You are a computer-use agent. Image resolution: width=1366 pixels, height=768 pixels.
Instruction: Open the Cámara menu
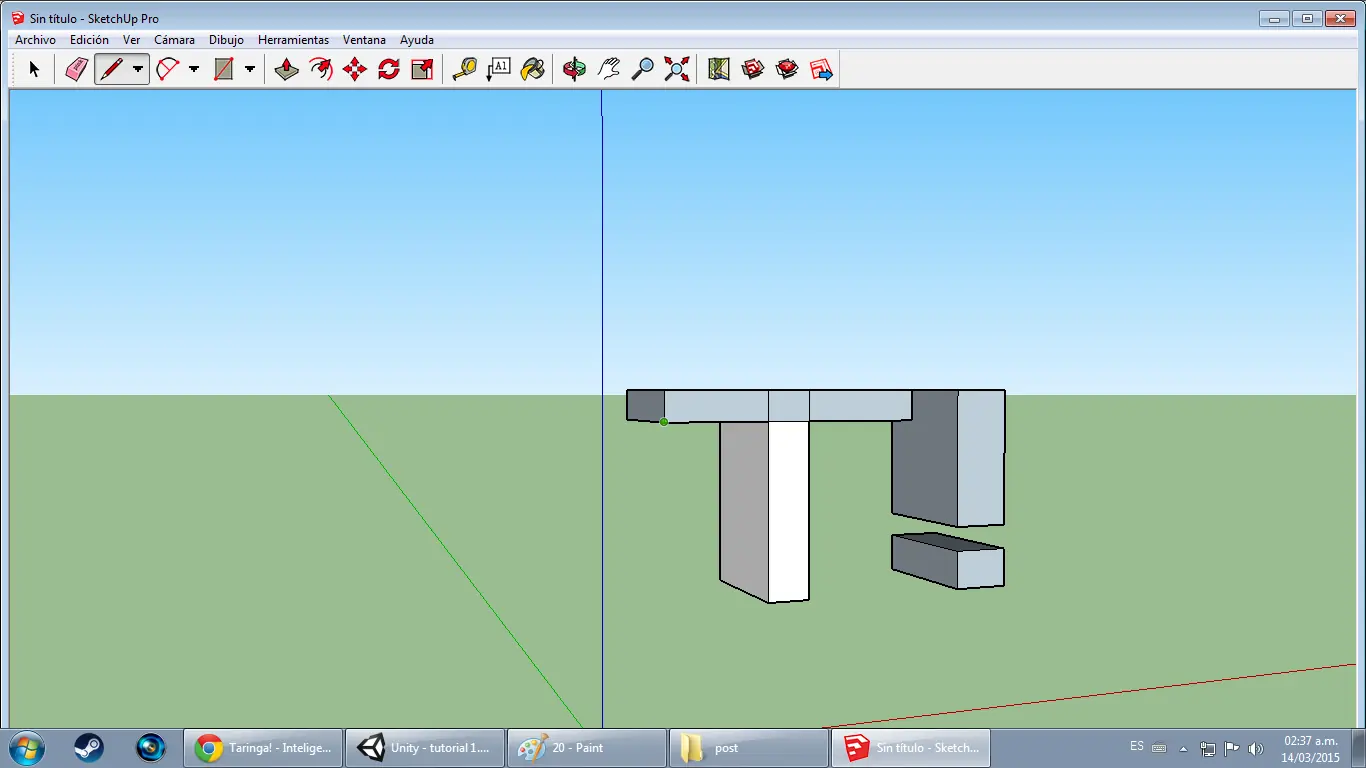click(174, 40)
